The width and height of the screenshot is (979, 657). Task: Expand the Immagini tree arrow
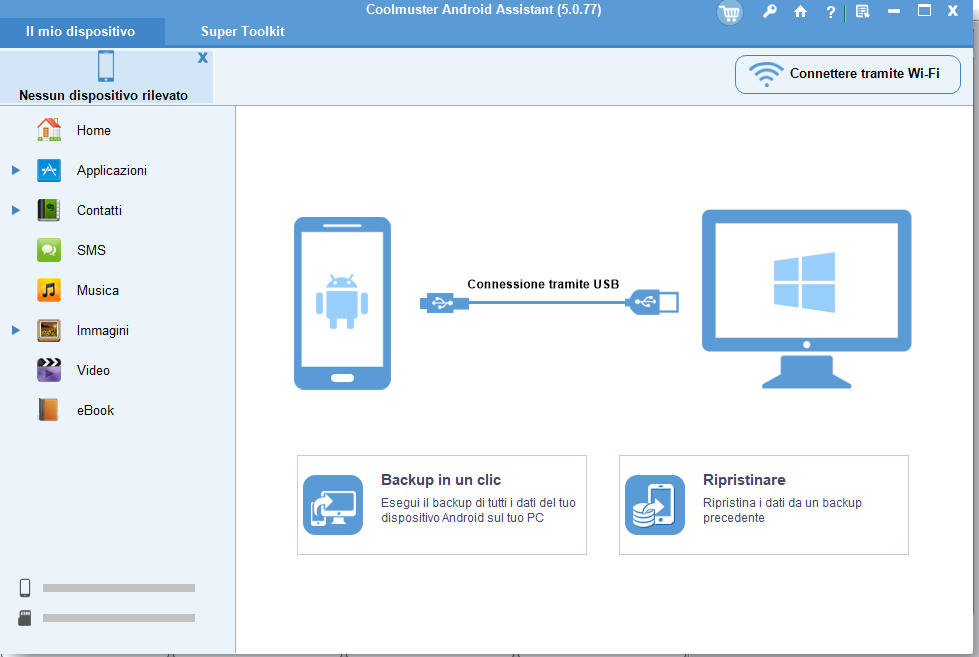click(x=16, y=330)
